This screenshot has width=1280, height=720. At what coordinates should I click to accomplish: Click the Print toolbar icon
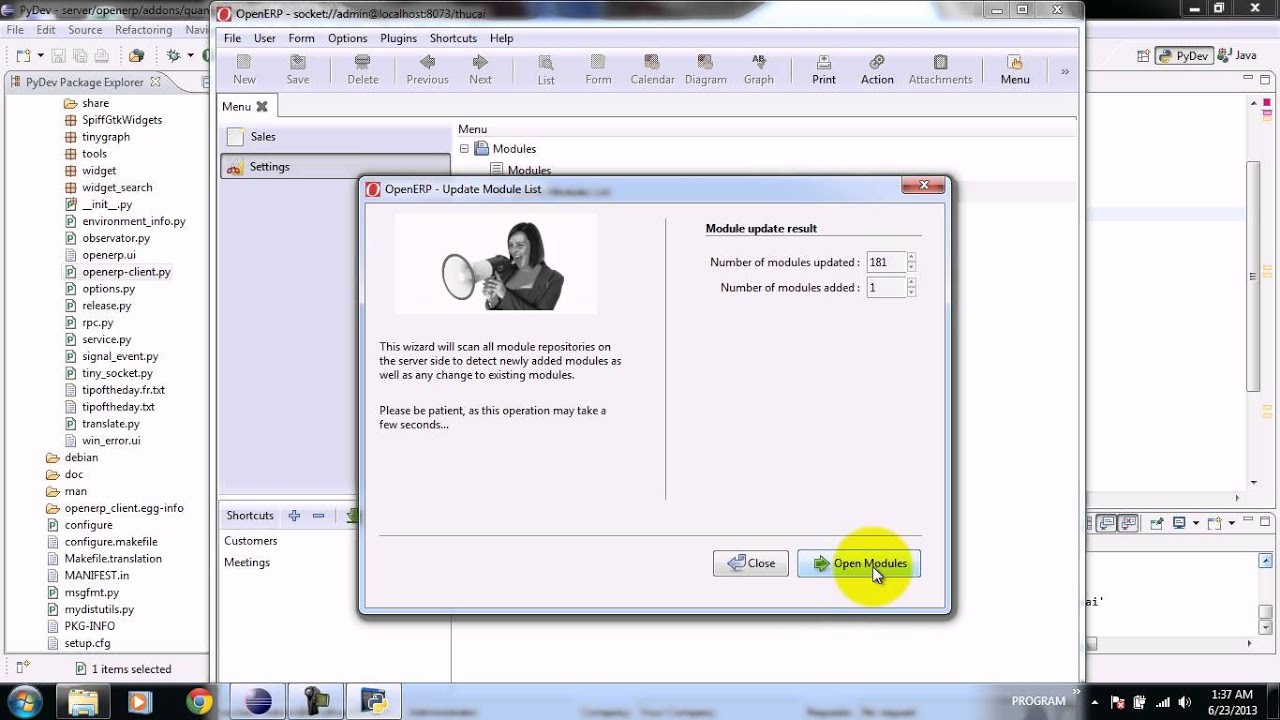tap(824, 70)
